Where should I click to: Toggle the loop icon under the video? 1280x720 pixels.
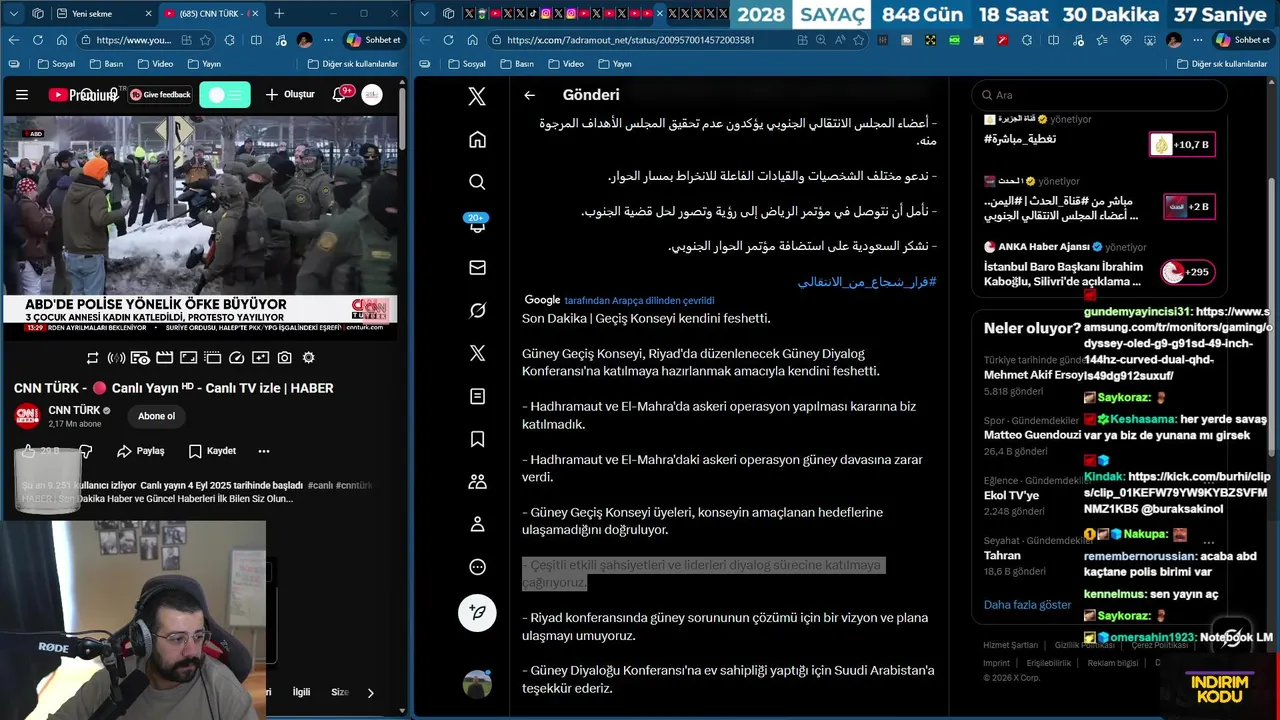(x=92, y=358)
